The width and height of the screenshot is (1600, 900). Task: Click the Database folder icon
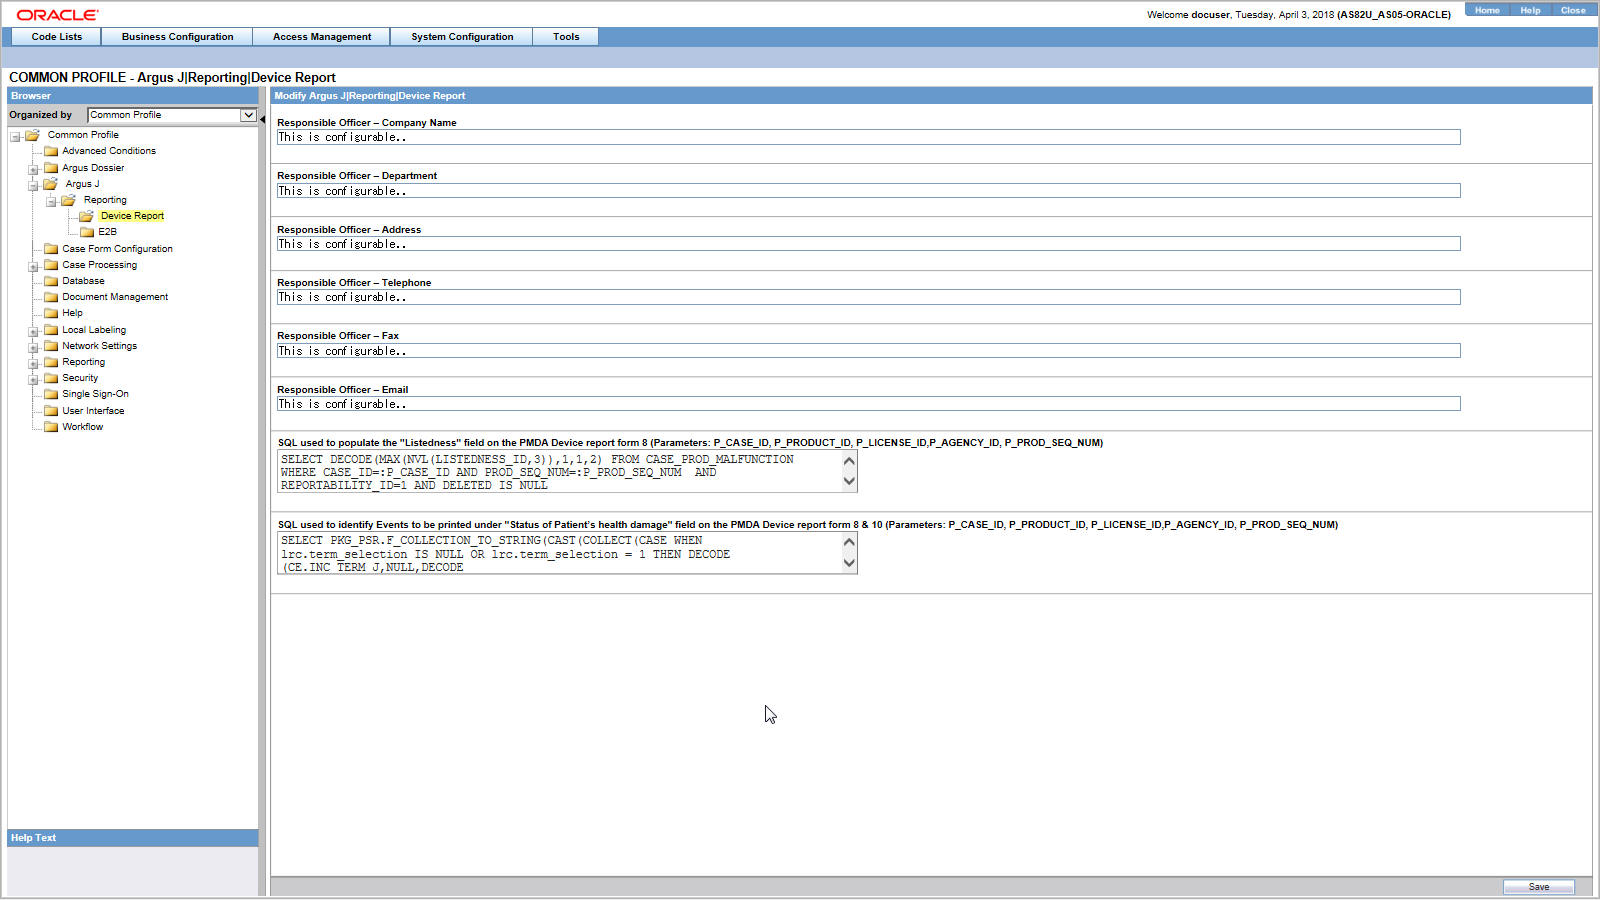[x=51, y=281]
